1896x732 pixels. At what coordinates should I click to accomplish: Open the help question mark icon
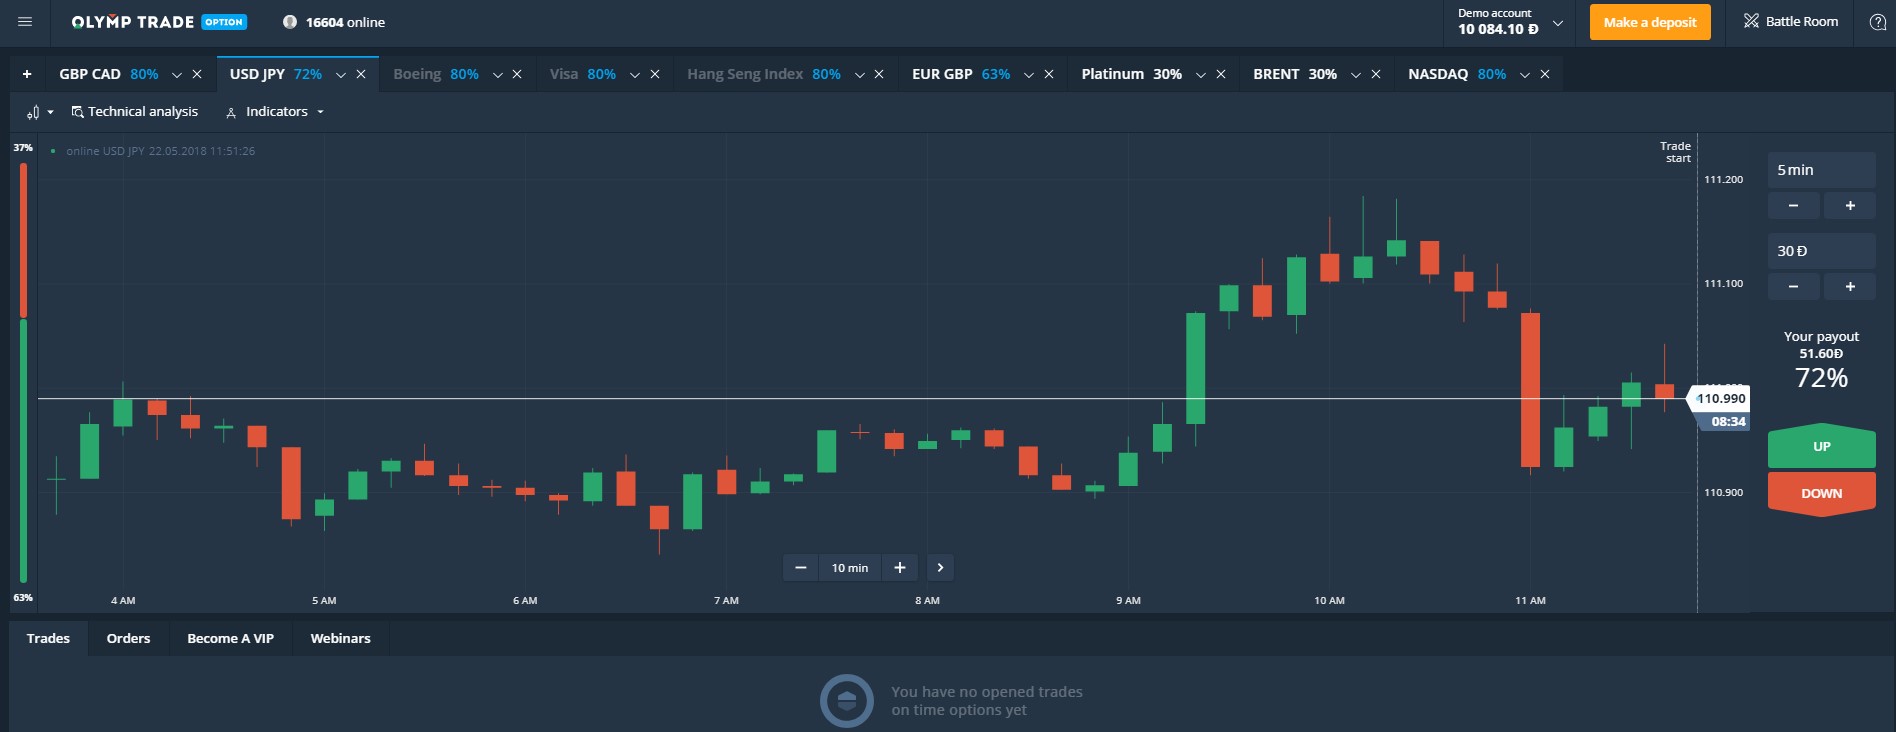1877,22
